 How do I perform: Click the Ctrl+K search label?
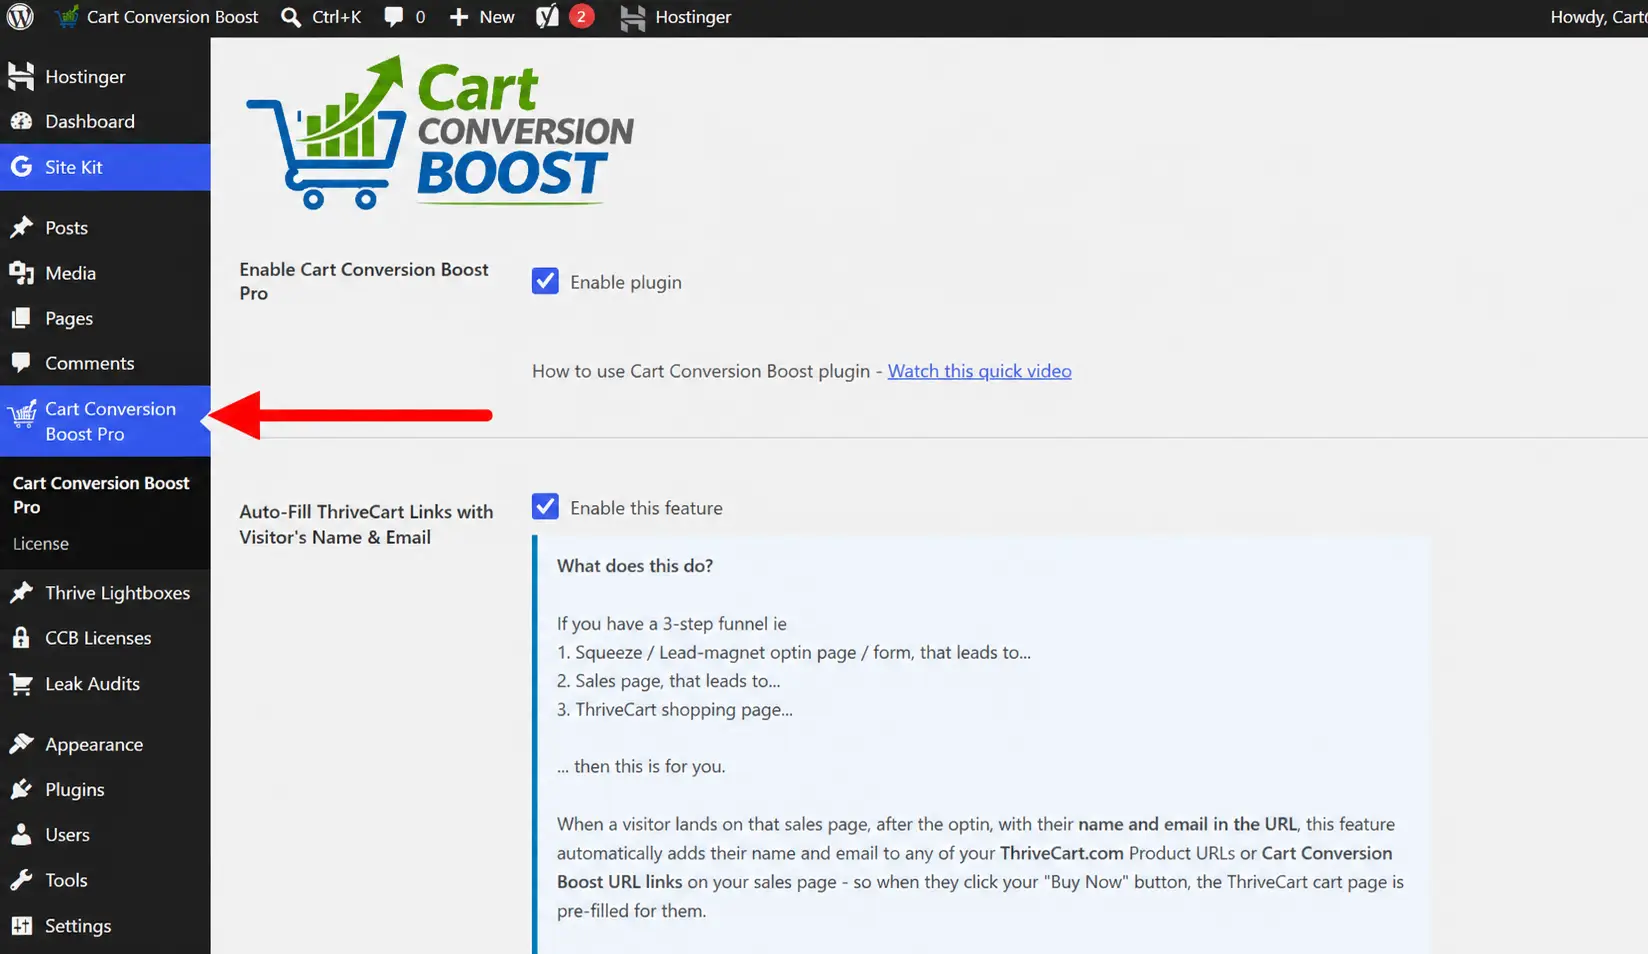click(x=336, y=17)
